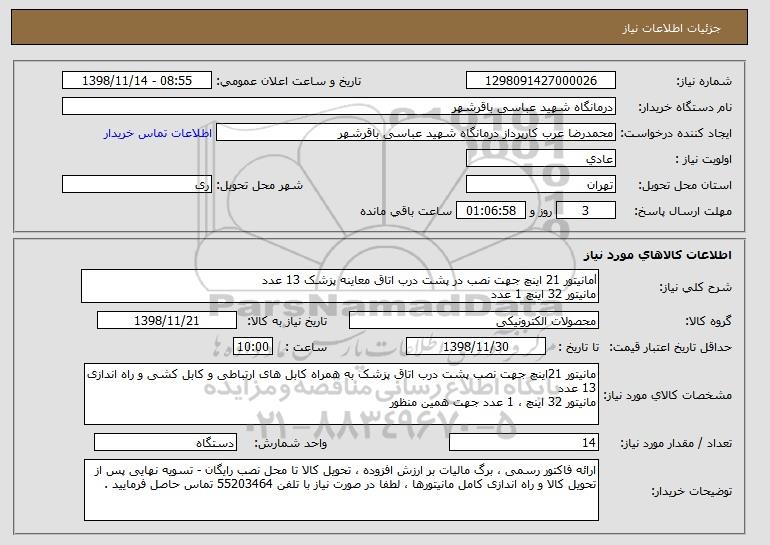
Task: Click the need date field 1398/11/21
Action: [x=167, y=321]
